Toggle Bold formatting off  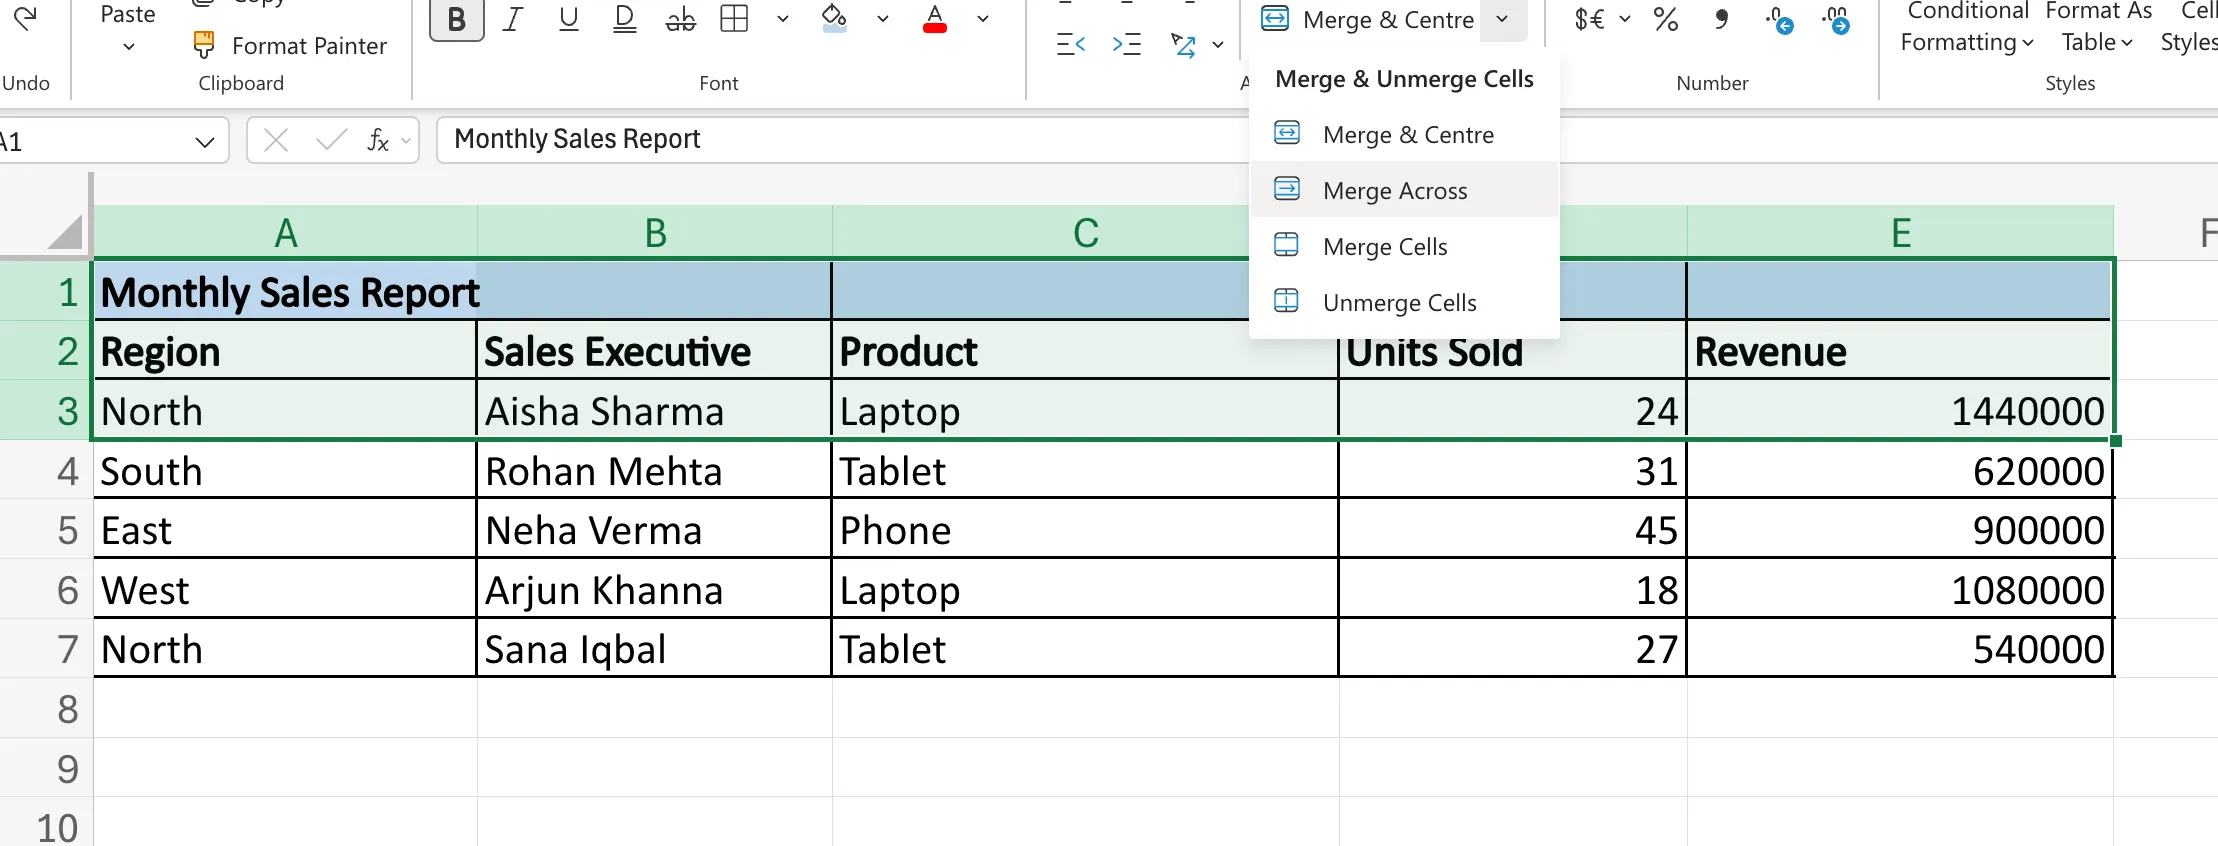(x=456, y=19)
